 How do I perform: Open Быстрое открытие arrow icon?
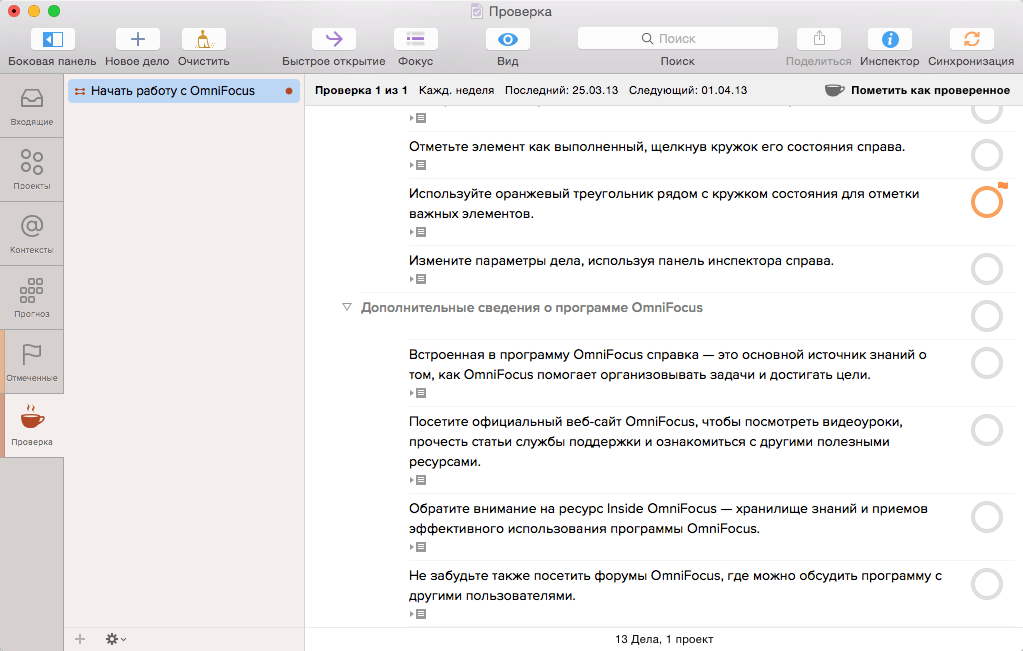click(334, 39)
